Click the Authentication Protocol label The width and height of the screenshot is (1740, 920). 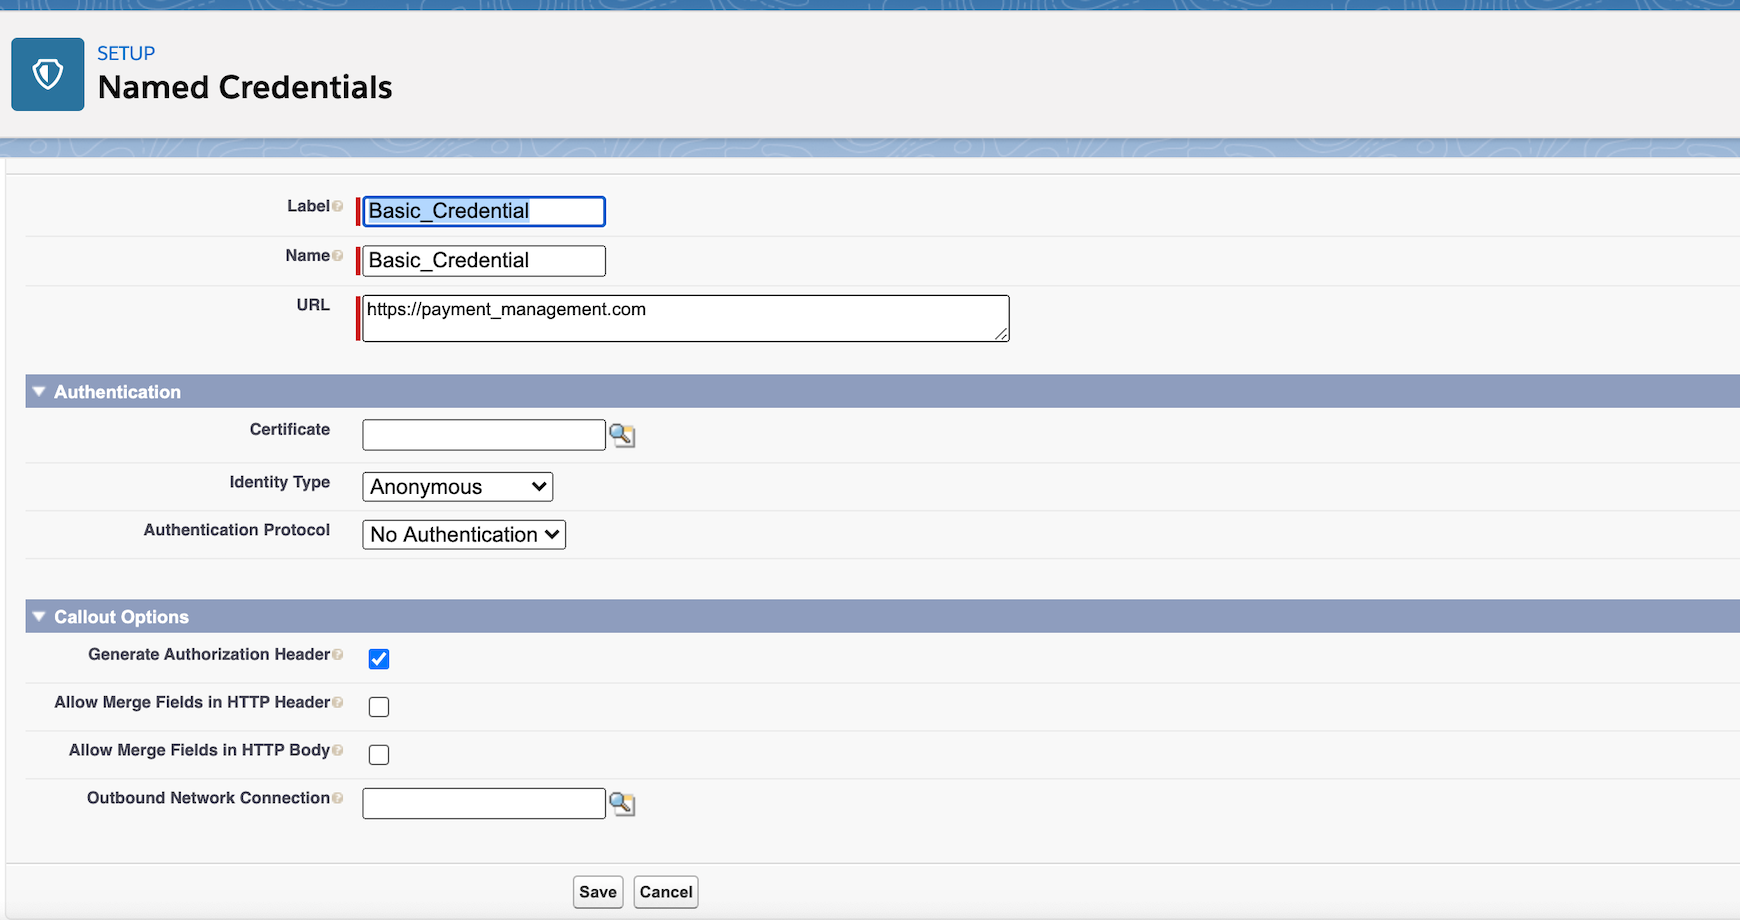coord(237,530)
